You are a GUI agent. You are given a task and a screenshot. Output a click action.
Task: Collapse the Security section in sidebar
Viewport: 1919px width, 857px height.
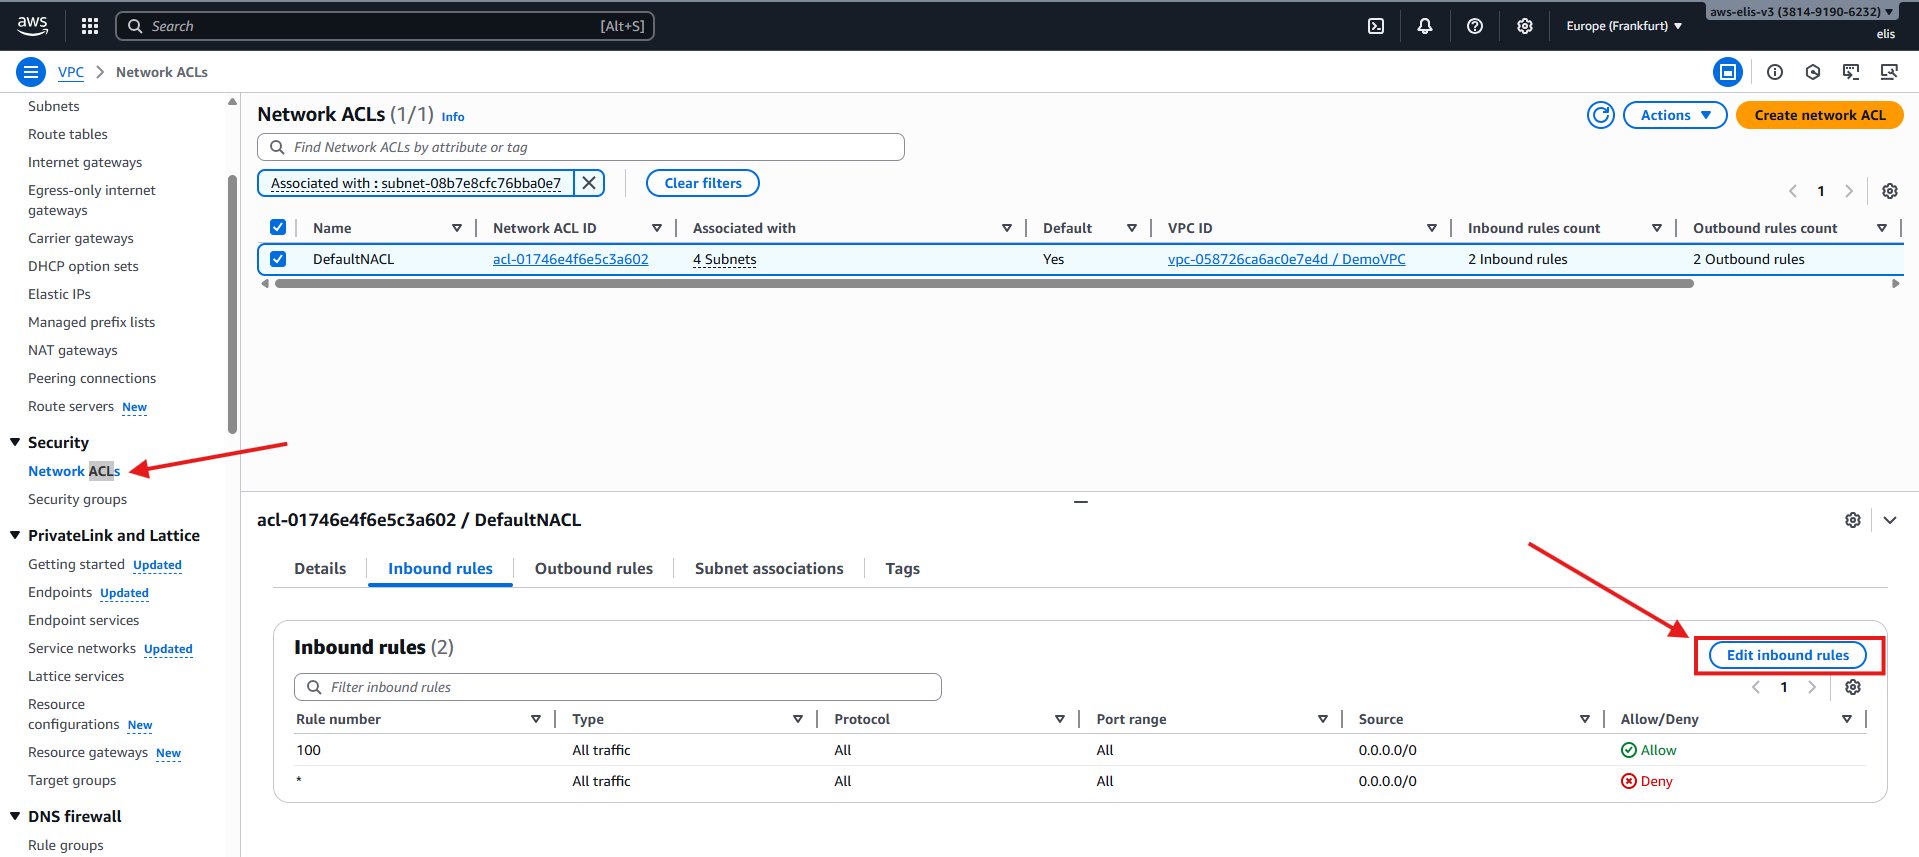point(15,442)
